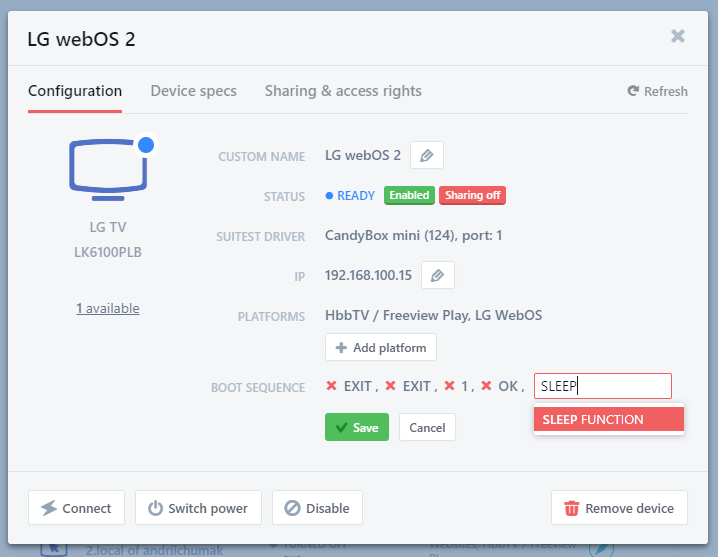The image size is (718, 557).
Task: Refresh the device information
Action: click(x=657, y=91)
